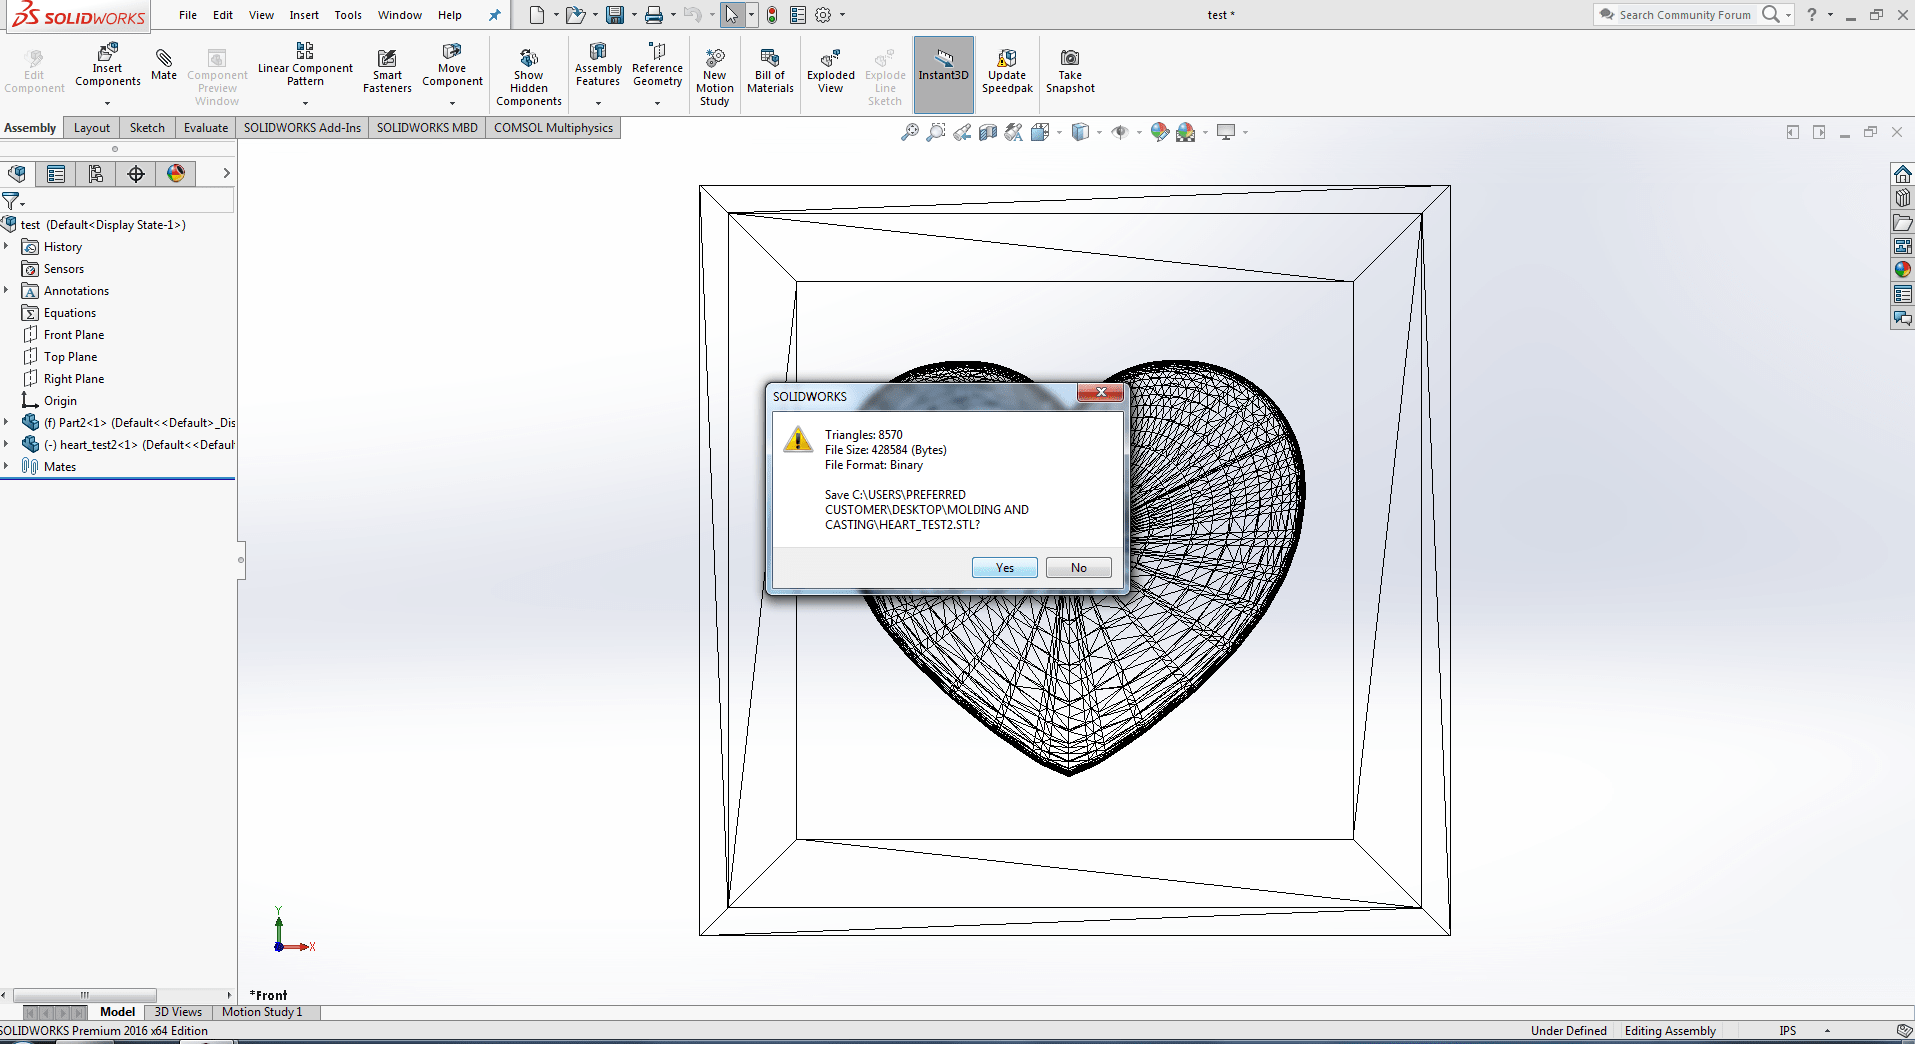Expand the Annotations tree node

tap(6, 290)
